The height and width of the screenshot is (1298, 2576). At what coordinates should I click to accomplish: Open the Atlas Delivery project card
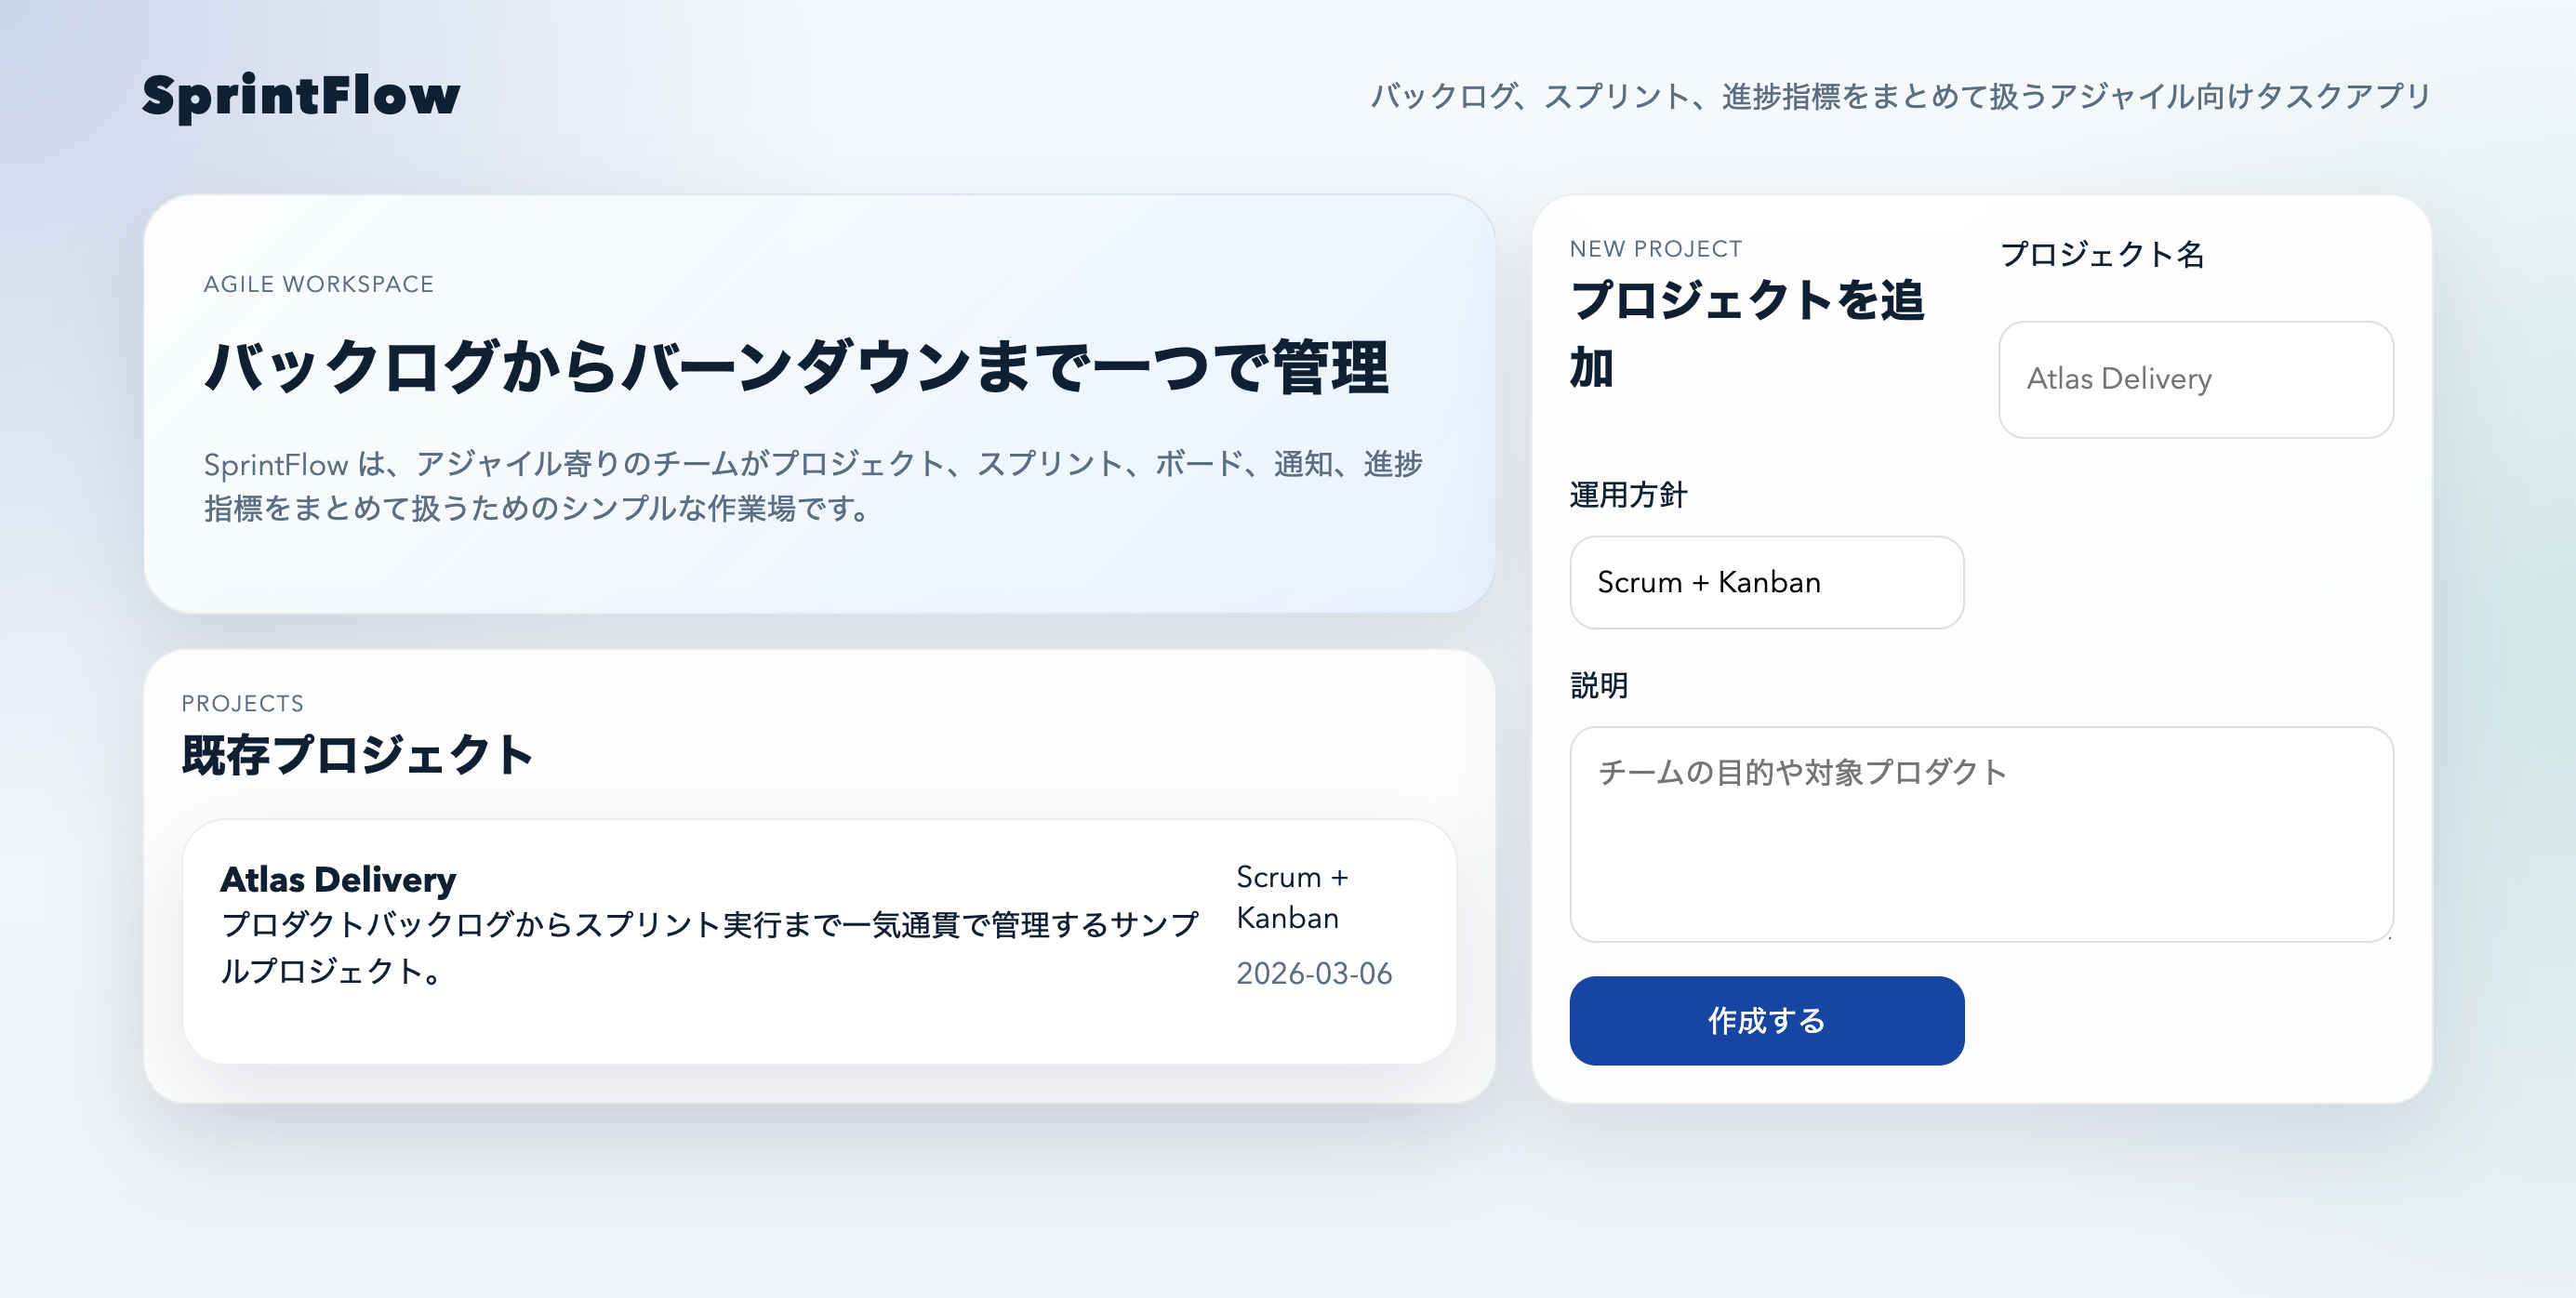[x=818, y=935]
